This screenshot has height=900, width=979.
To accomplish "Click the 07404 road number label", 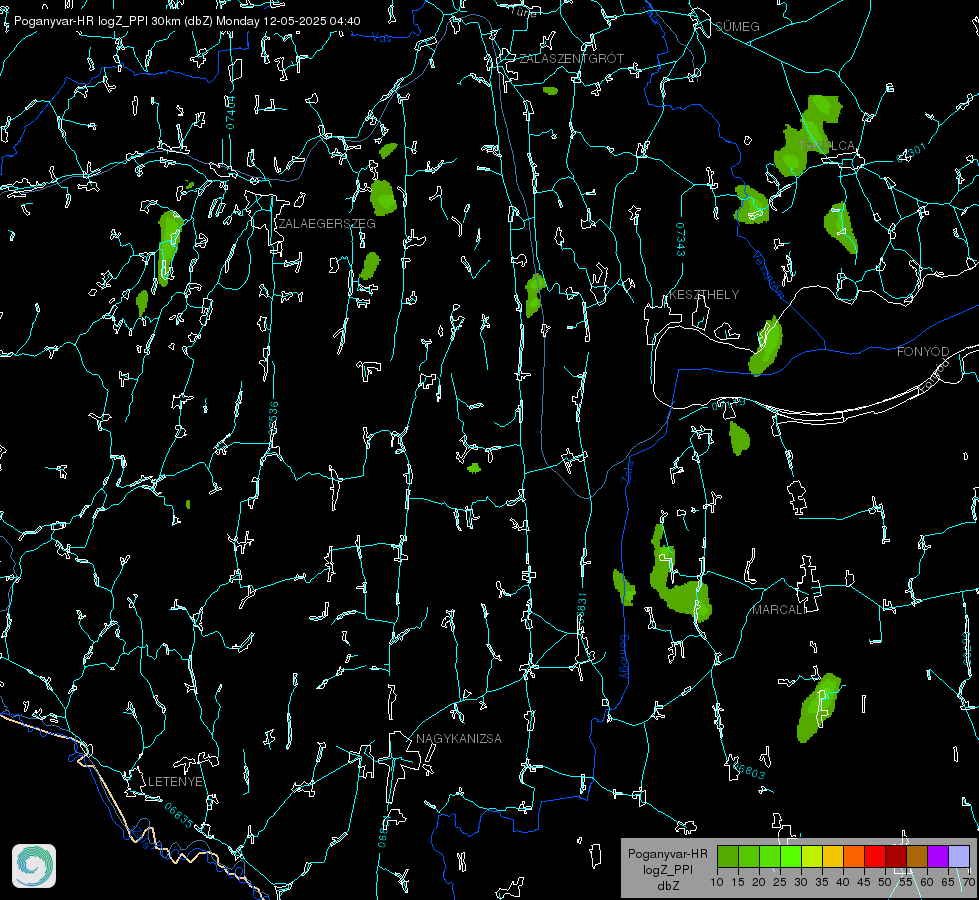I will pyautogui.click(x=231, y=112).
